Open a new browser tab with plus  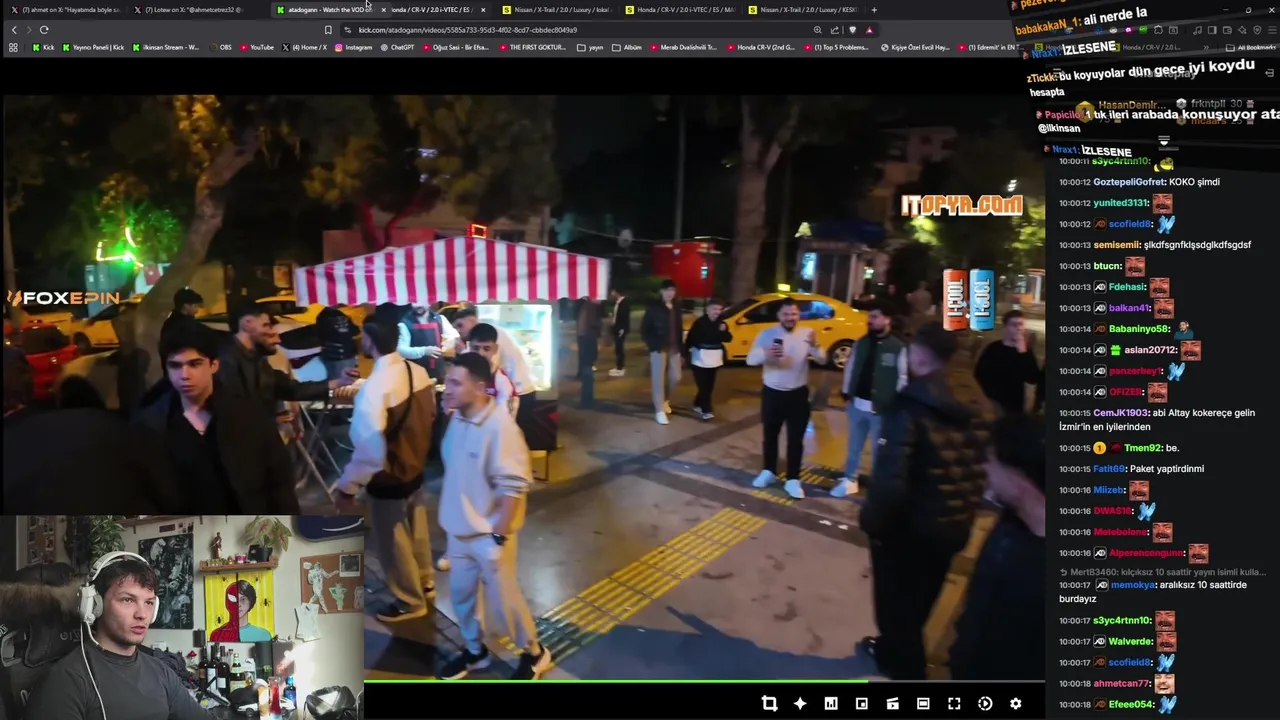[x=874, y=10]
